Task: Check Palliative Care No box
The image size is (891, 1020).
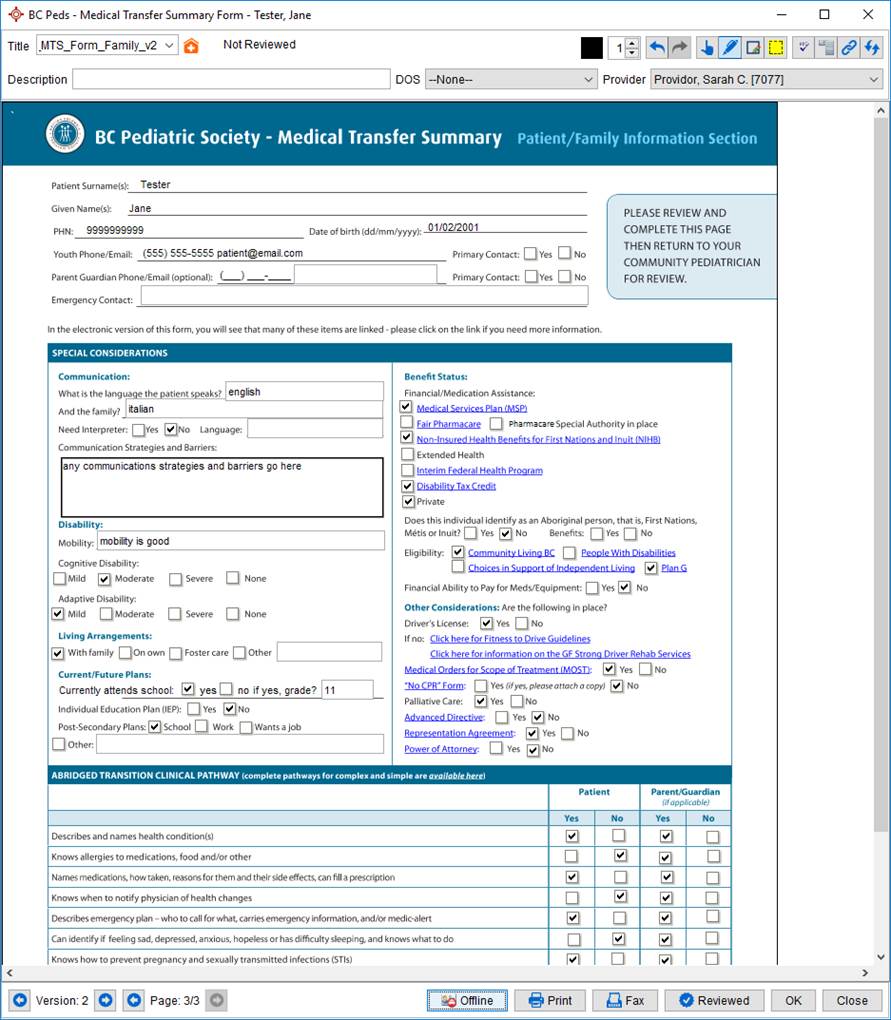Action: 517,701
